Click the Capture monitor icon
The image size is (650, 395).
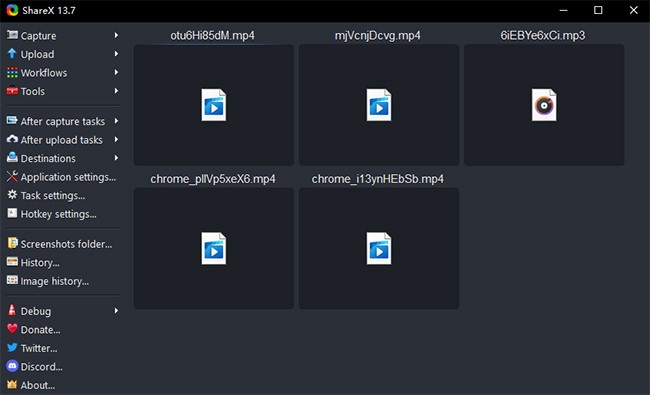coord(12,35)
